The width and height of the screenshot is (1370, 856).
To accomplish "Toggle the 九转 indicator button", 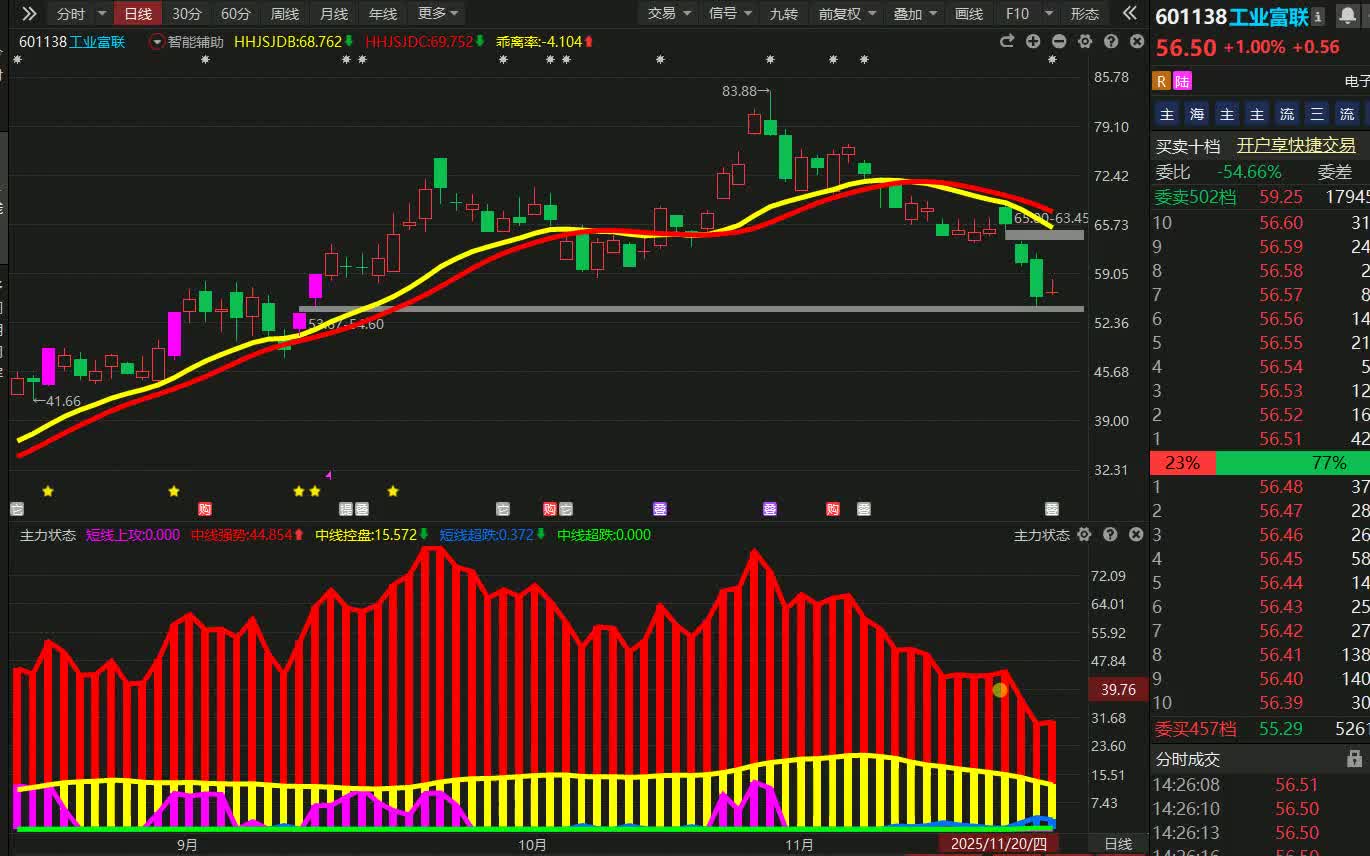I will (783, 14).
